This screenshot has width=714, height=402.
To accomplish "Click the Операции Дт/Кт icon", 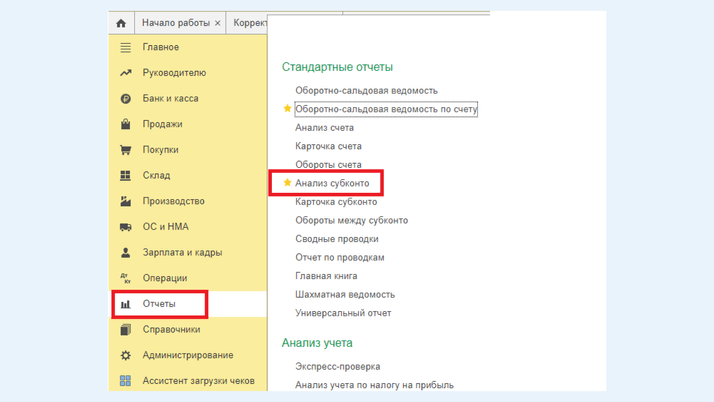I will click(x=126, y=278).
